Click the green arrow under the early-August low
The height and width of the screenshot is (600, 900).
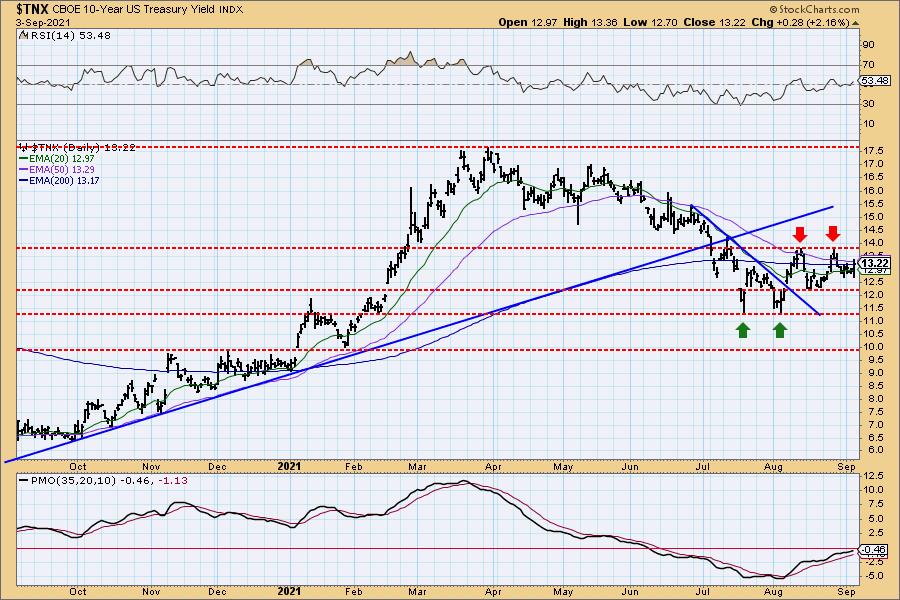tap(779, 330)
